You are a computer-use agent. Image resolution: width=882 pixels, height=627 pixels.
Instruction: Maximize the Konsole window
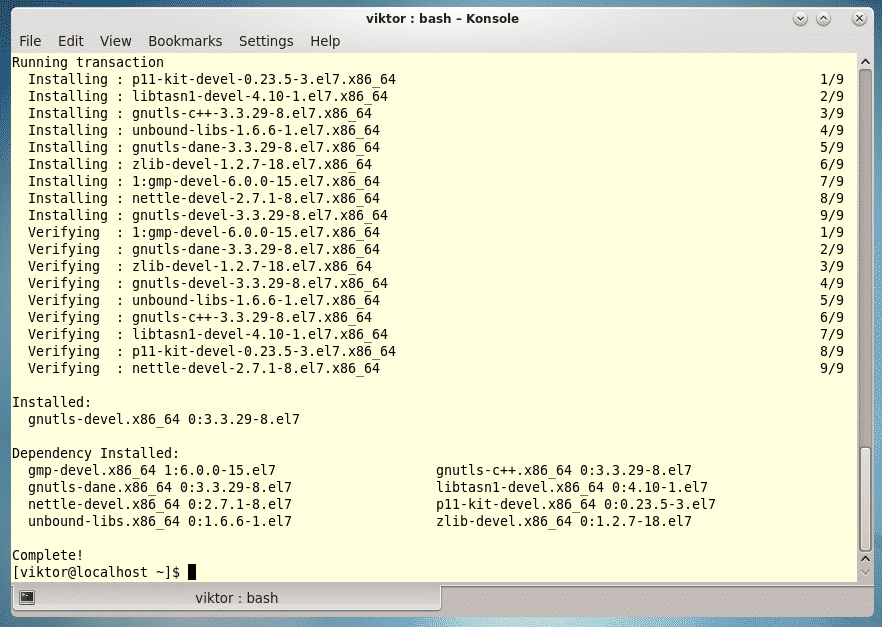tap(824, 19)
